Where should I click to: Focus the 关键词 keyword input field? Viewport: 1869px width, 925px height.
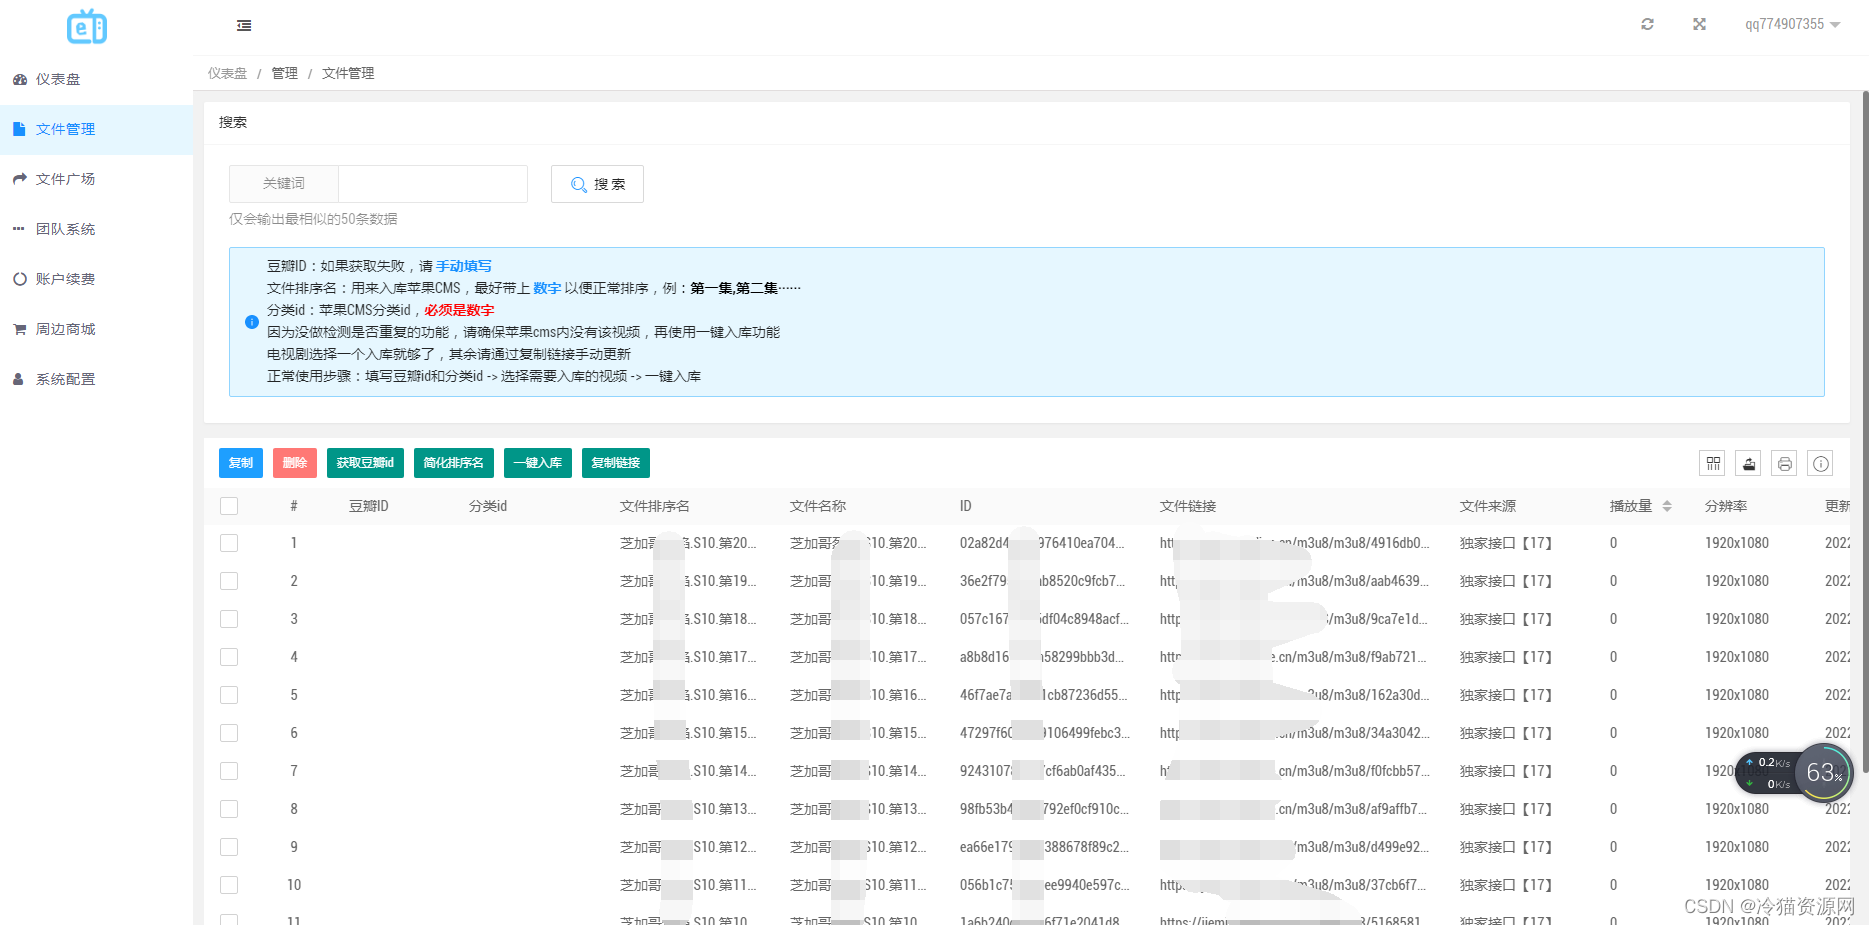(432, 184)
